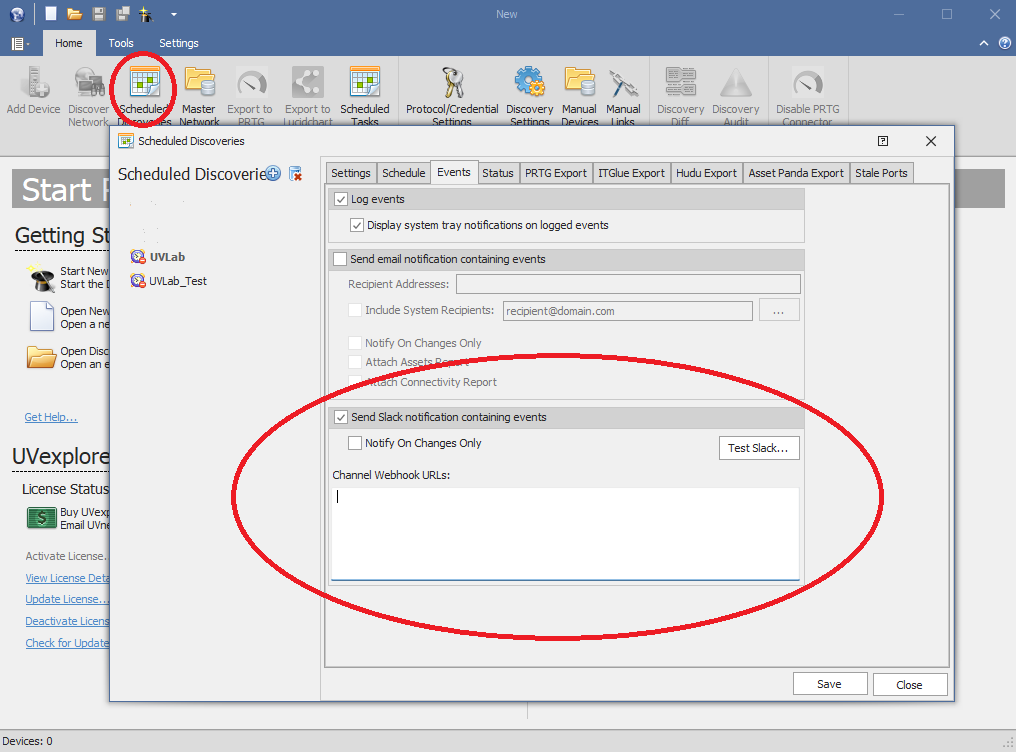Screen dimensions: 1016x752
Task: Click the Save button
Action: click(x=829, y=684)
